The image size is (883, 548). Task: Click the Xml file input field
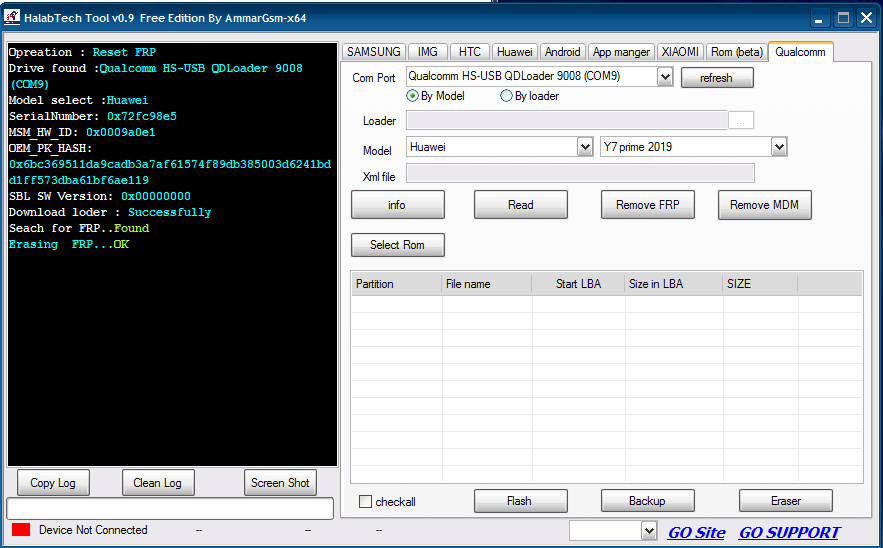click(x=580, y=173)
